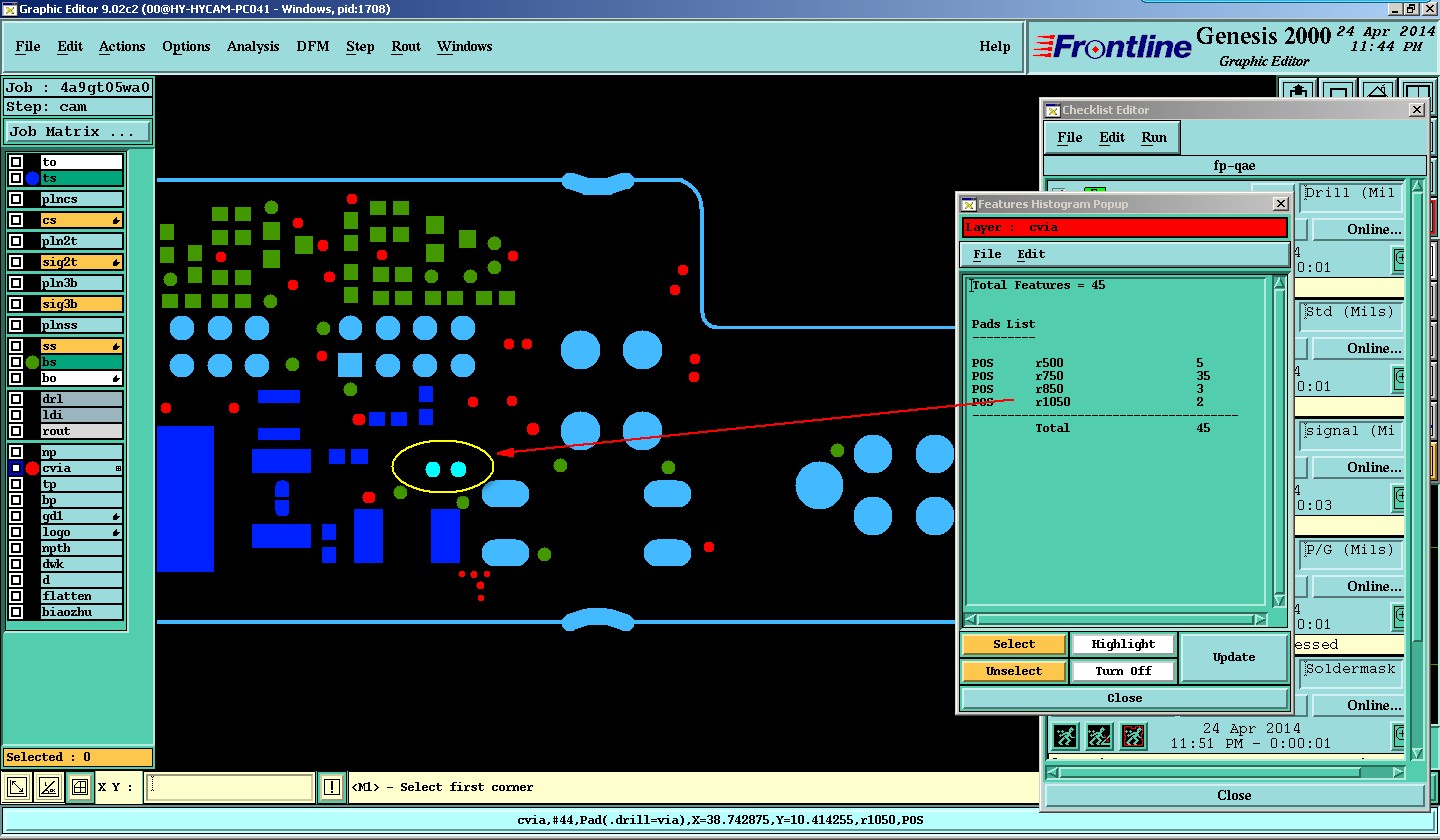Open the Job Matrix button
This screenshot has height=840, width=1440.
click(78, 131)
